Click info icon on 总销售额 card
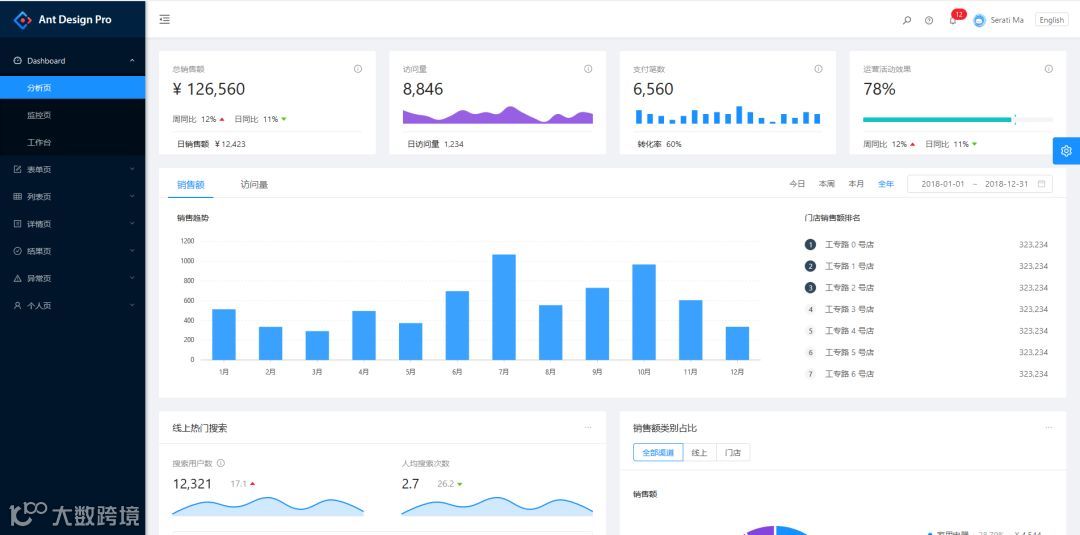 [358, 69]
